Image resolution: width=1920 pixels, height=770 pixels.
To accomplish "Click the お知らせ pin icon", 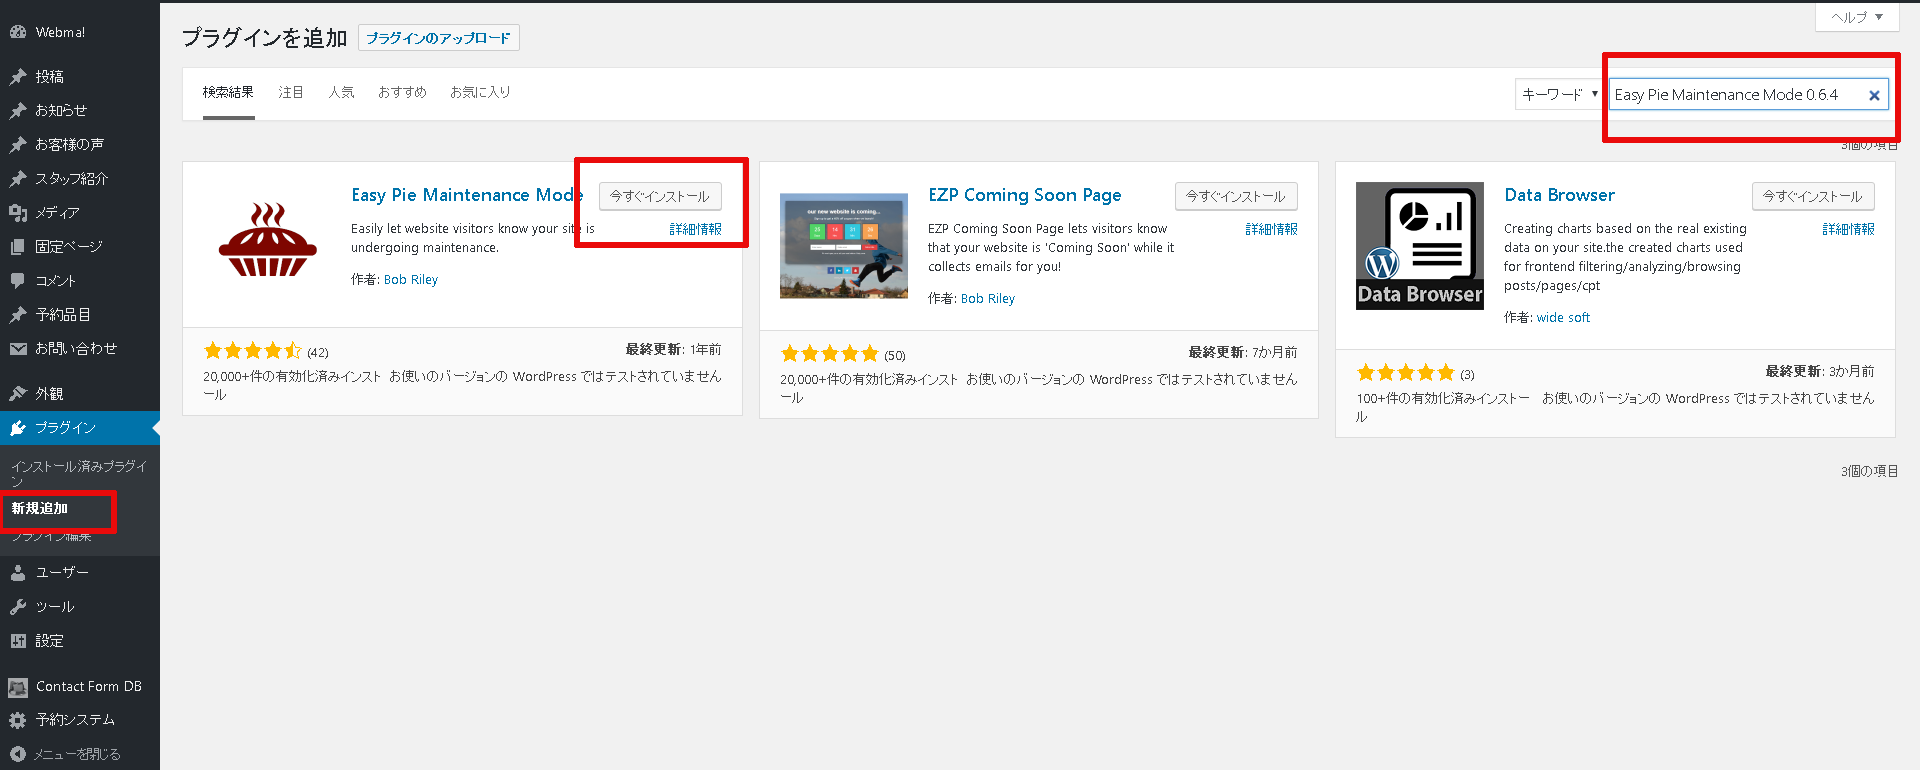I will (x=17, y=111).
